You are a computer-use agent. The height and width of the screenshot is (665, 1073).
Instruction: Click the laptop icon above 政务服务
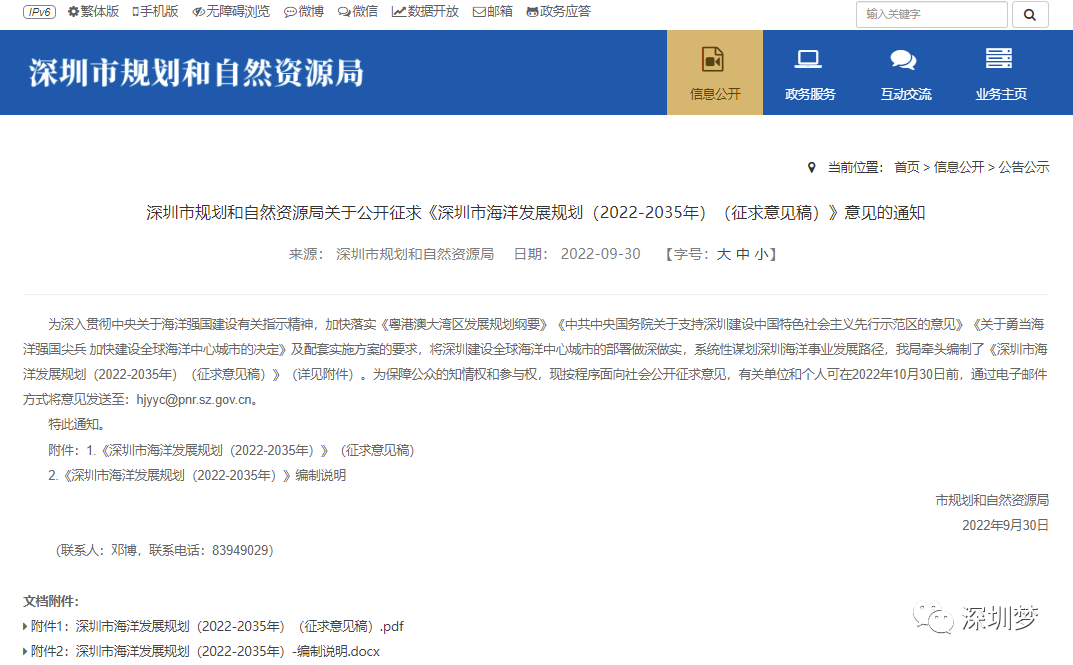[x=808, y=60]
